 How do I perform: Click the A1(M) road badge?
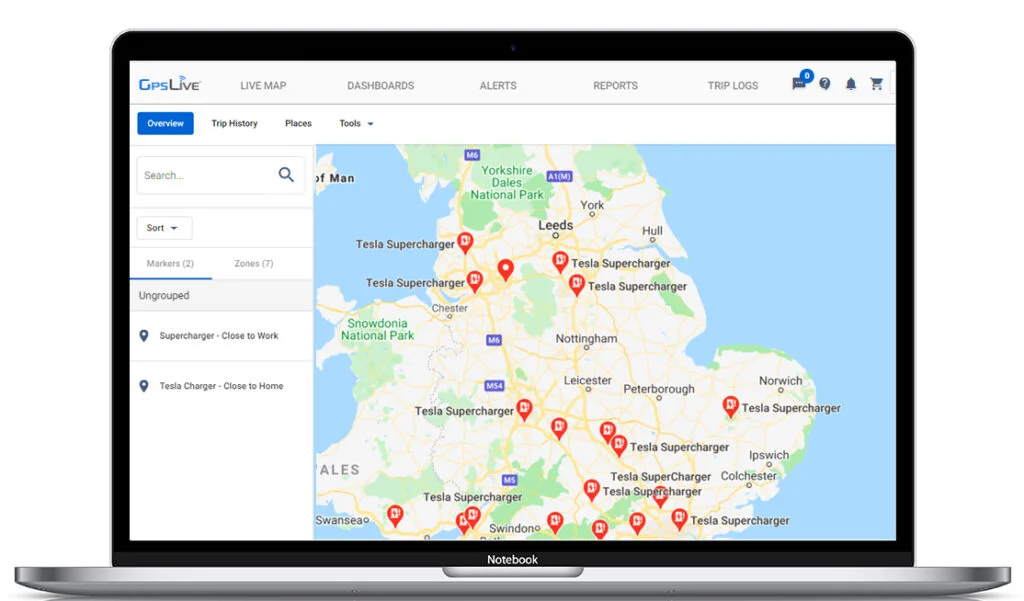coord(560,176)
